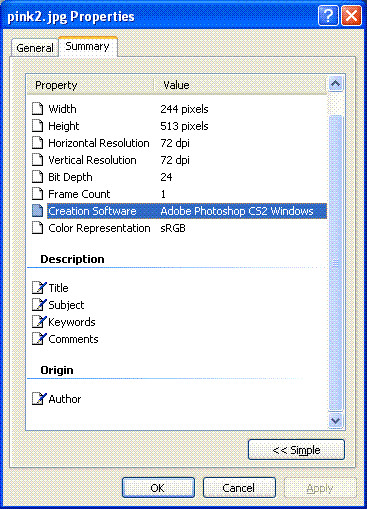
Task: Select the Bit Depth row
Action: [x=177, y=177]
